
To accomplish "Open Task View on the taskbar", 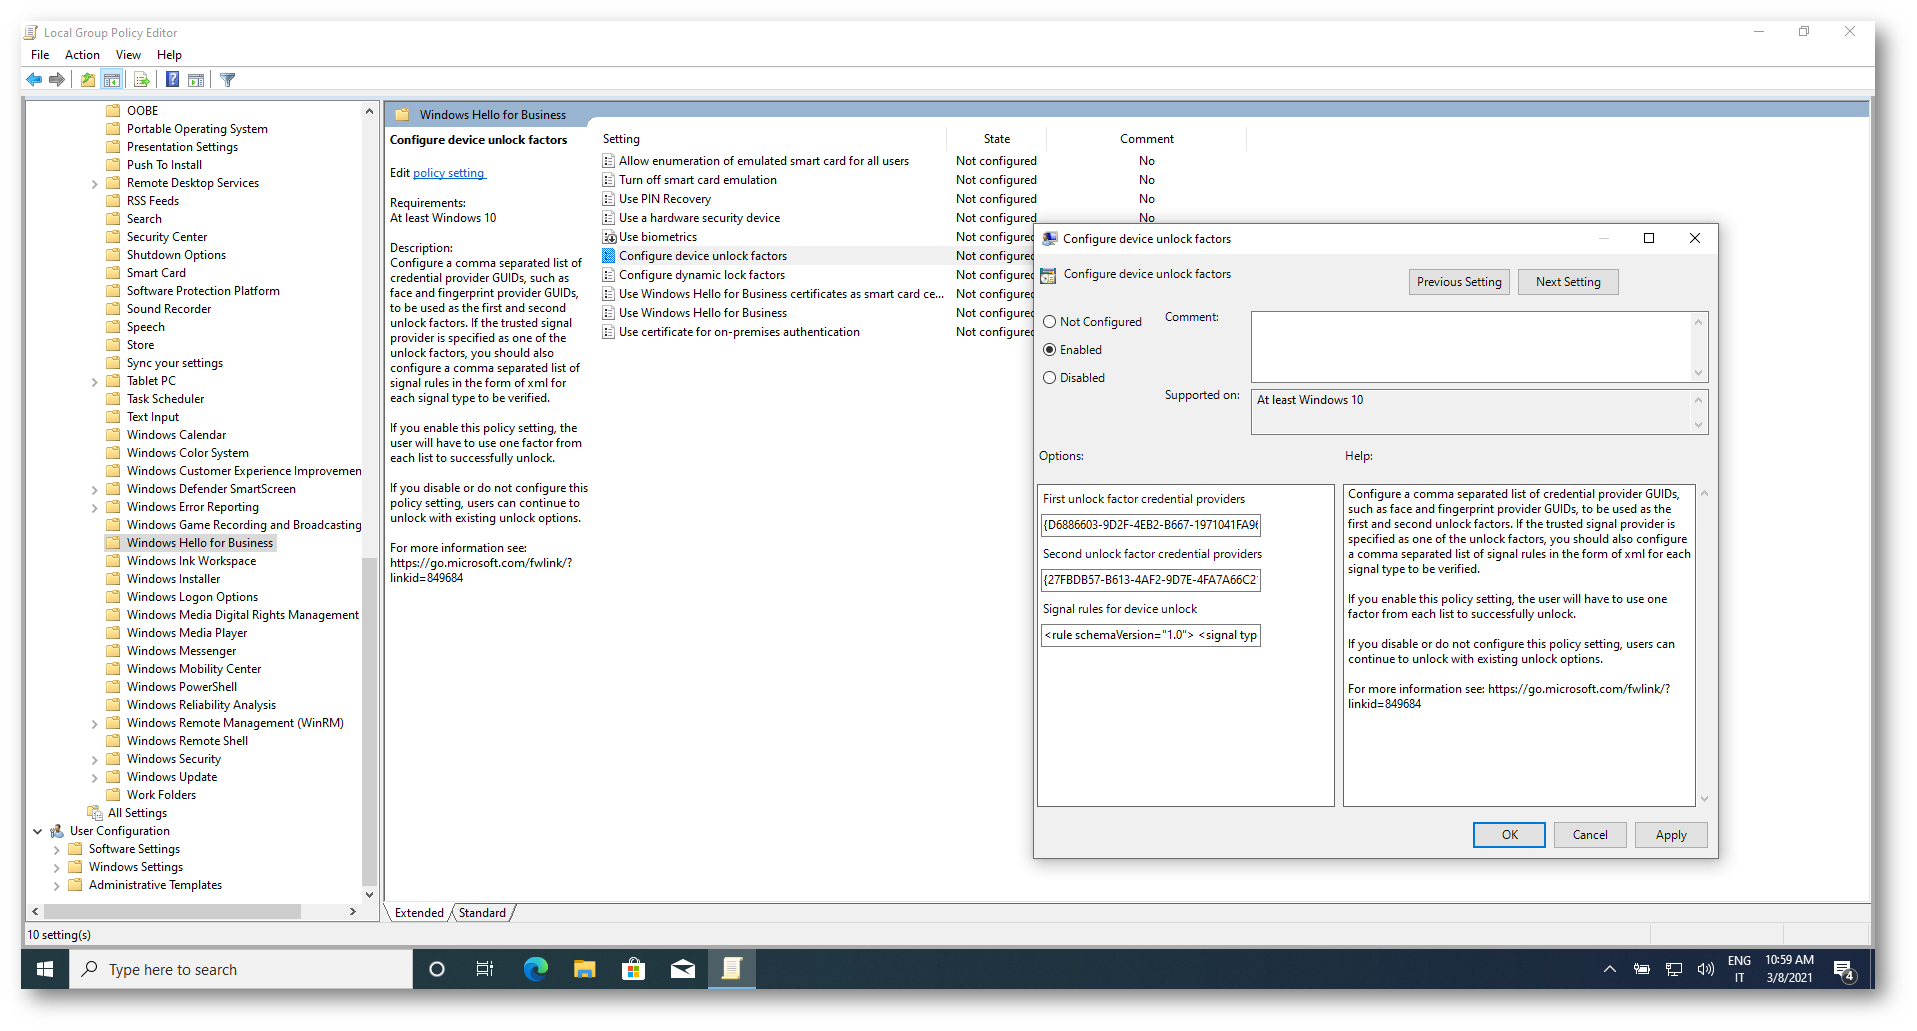I will coord(485,969).
